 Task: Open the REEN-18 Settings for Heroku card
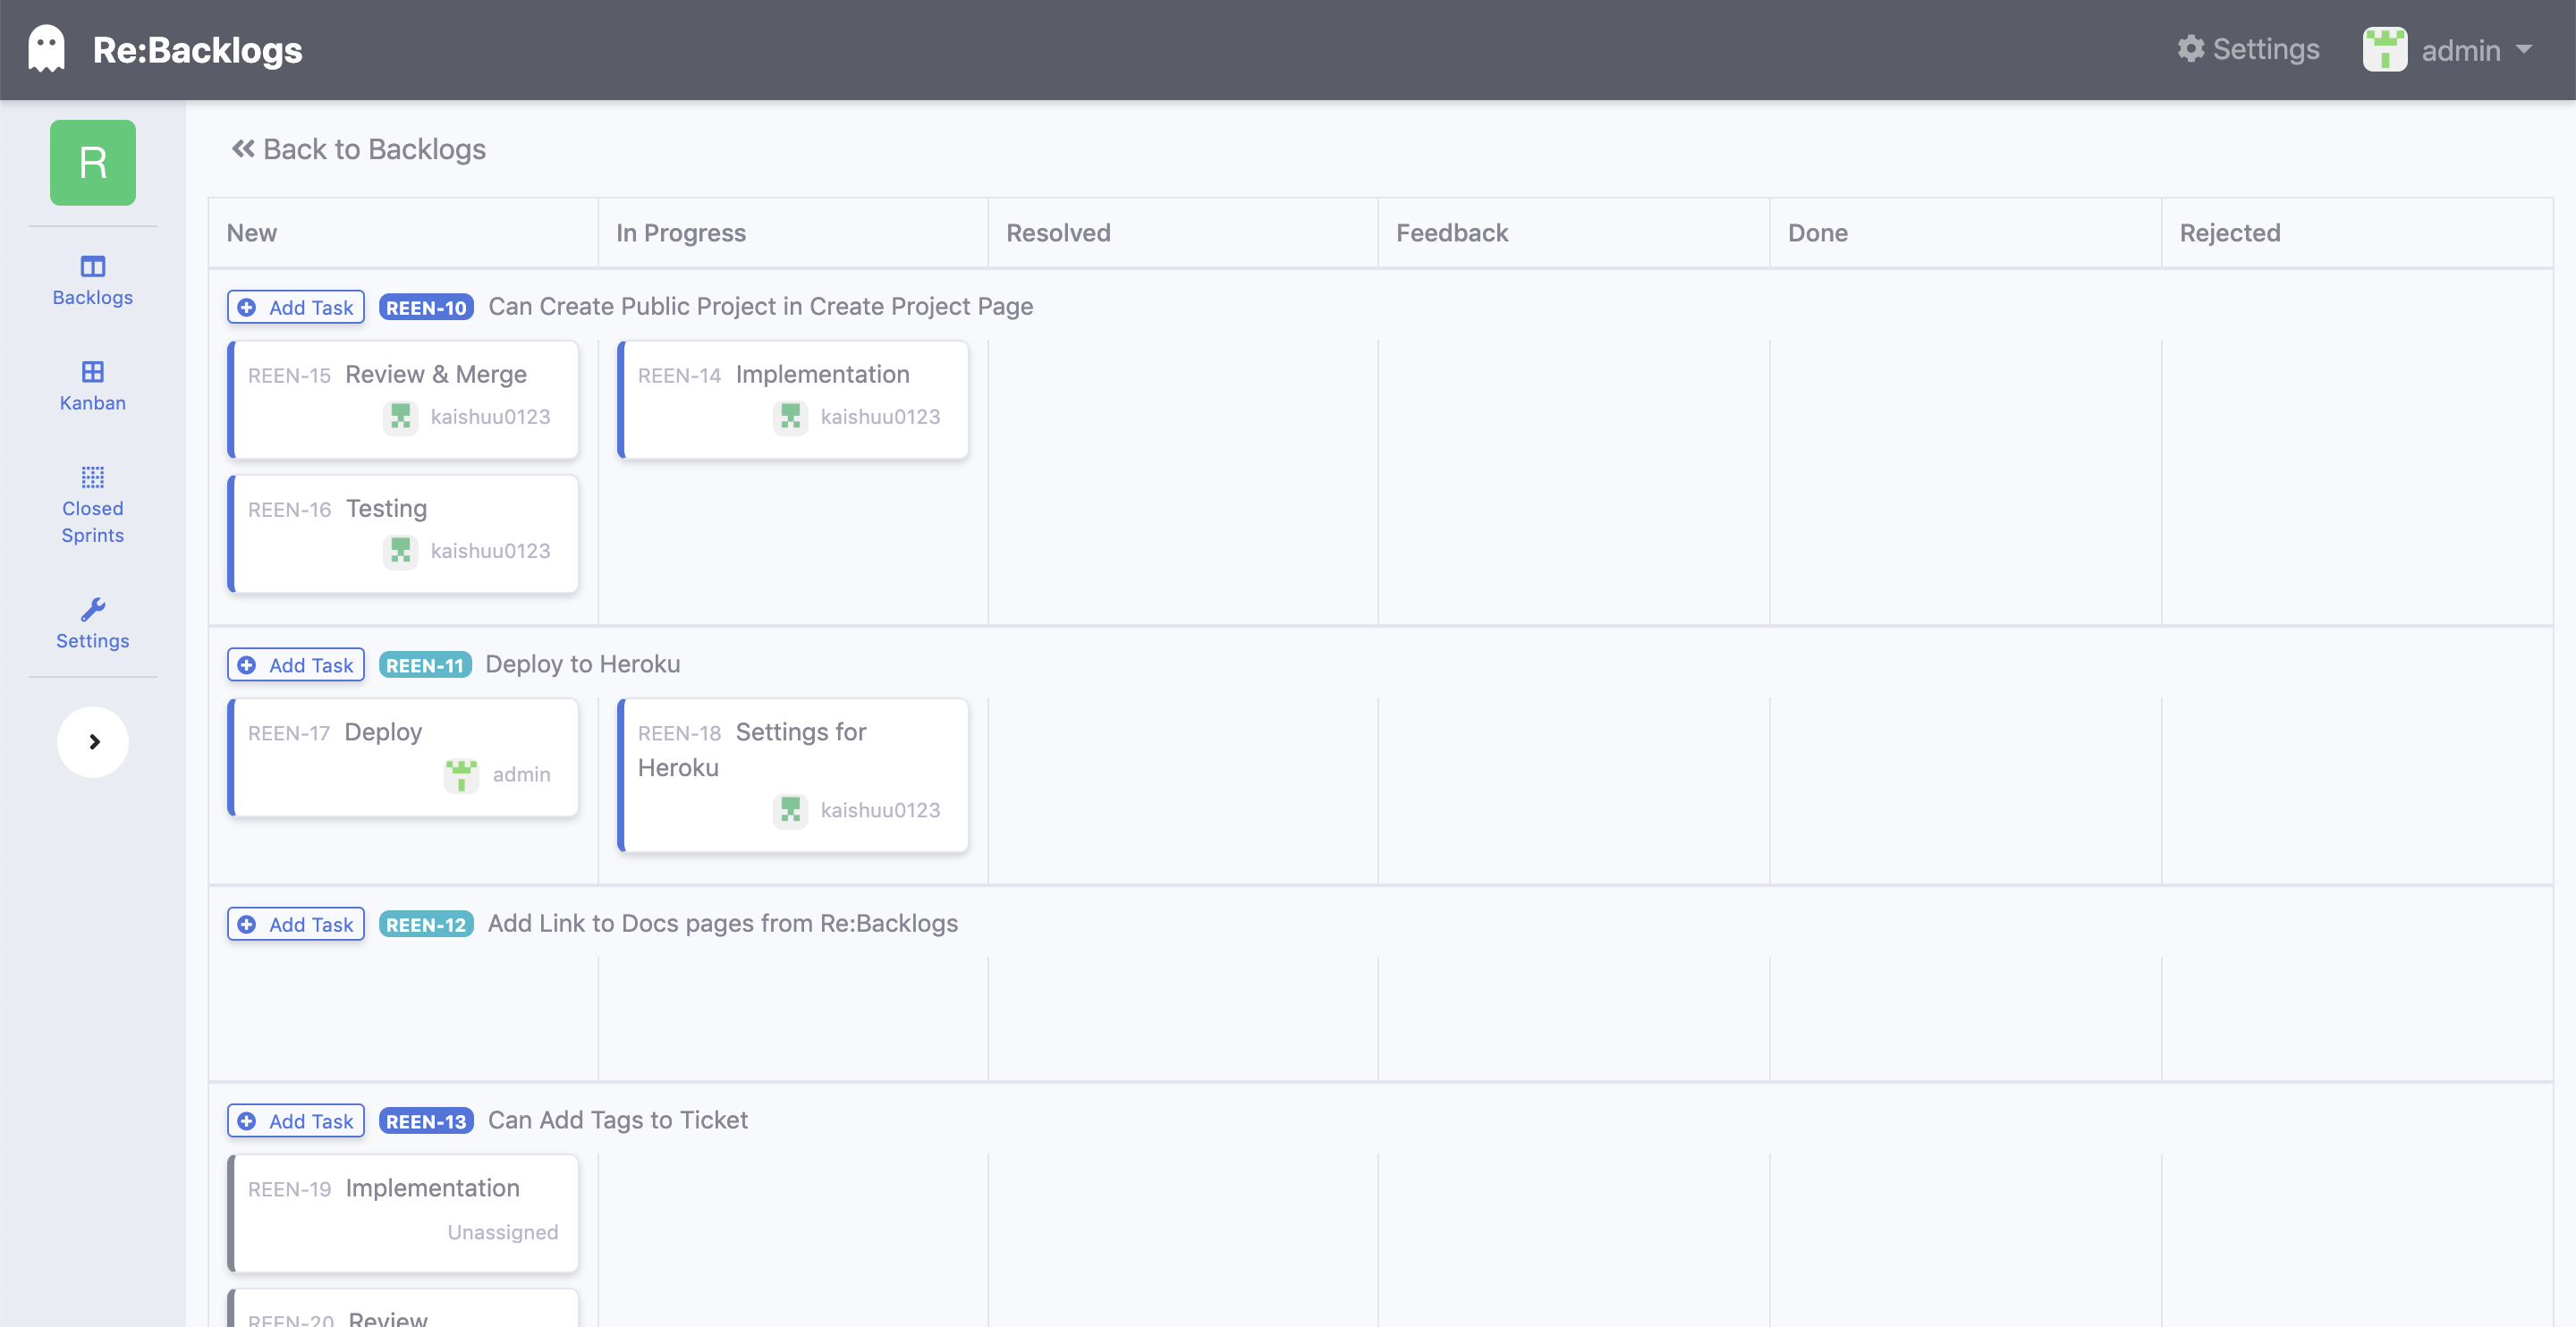pos(793,774)
